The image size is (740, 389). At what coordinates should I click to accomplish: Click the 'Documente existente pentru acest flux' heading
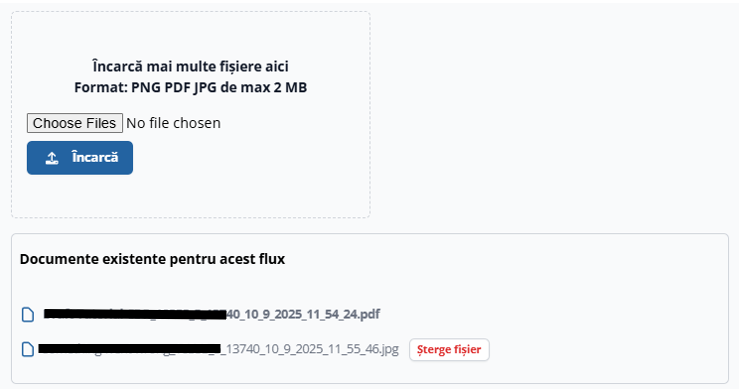click(152, 259)
